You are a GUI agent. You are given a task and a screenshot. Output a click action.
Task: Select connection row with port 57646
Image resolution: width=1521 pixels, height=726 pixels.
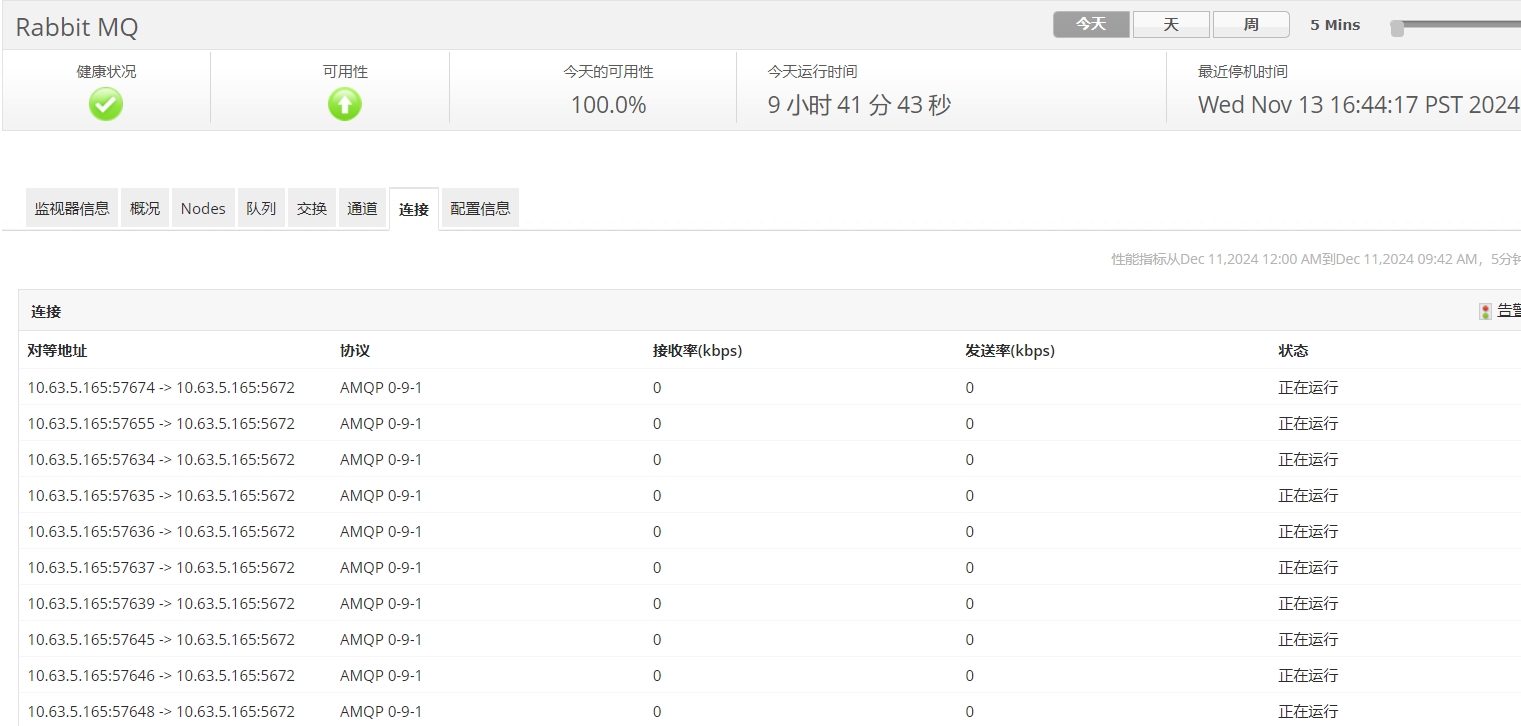(x=770, y=675)
